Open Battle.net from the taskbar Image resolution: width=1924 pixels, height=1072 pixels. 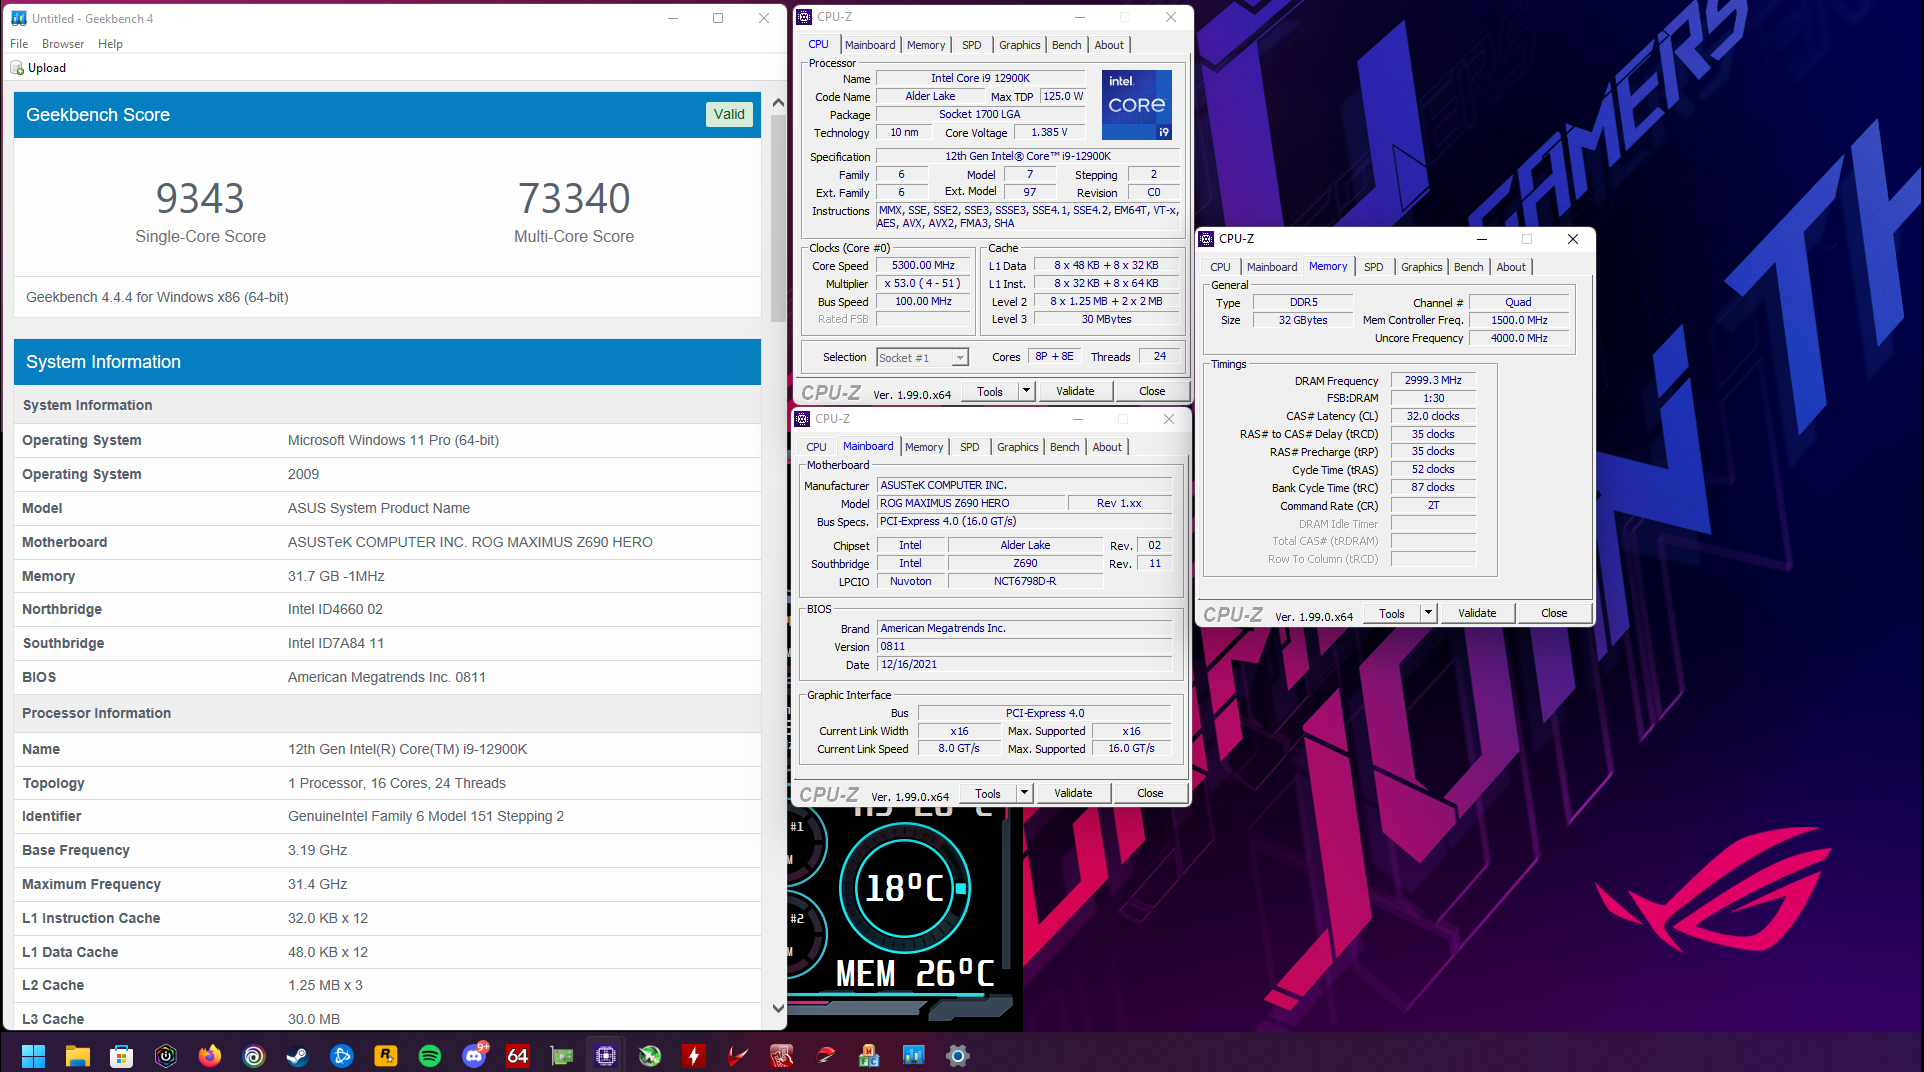tap(342, 1055)
